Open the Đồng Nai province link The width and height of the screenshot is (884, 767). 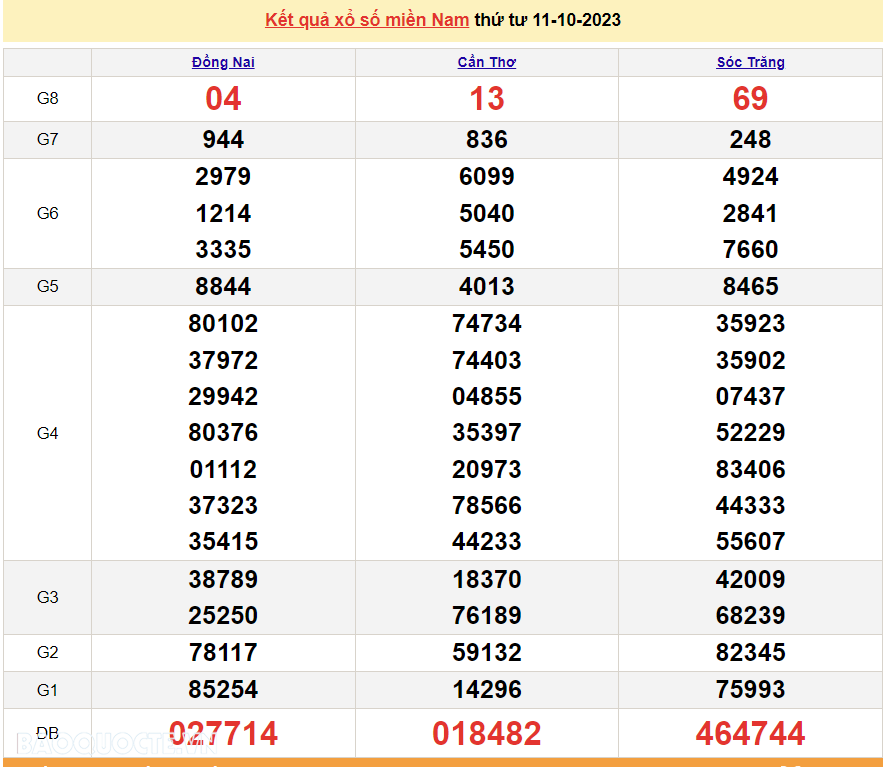[x=223, y=62]
